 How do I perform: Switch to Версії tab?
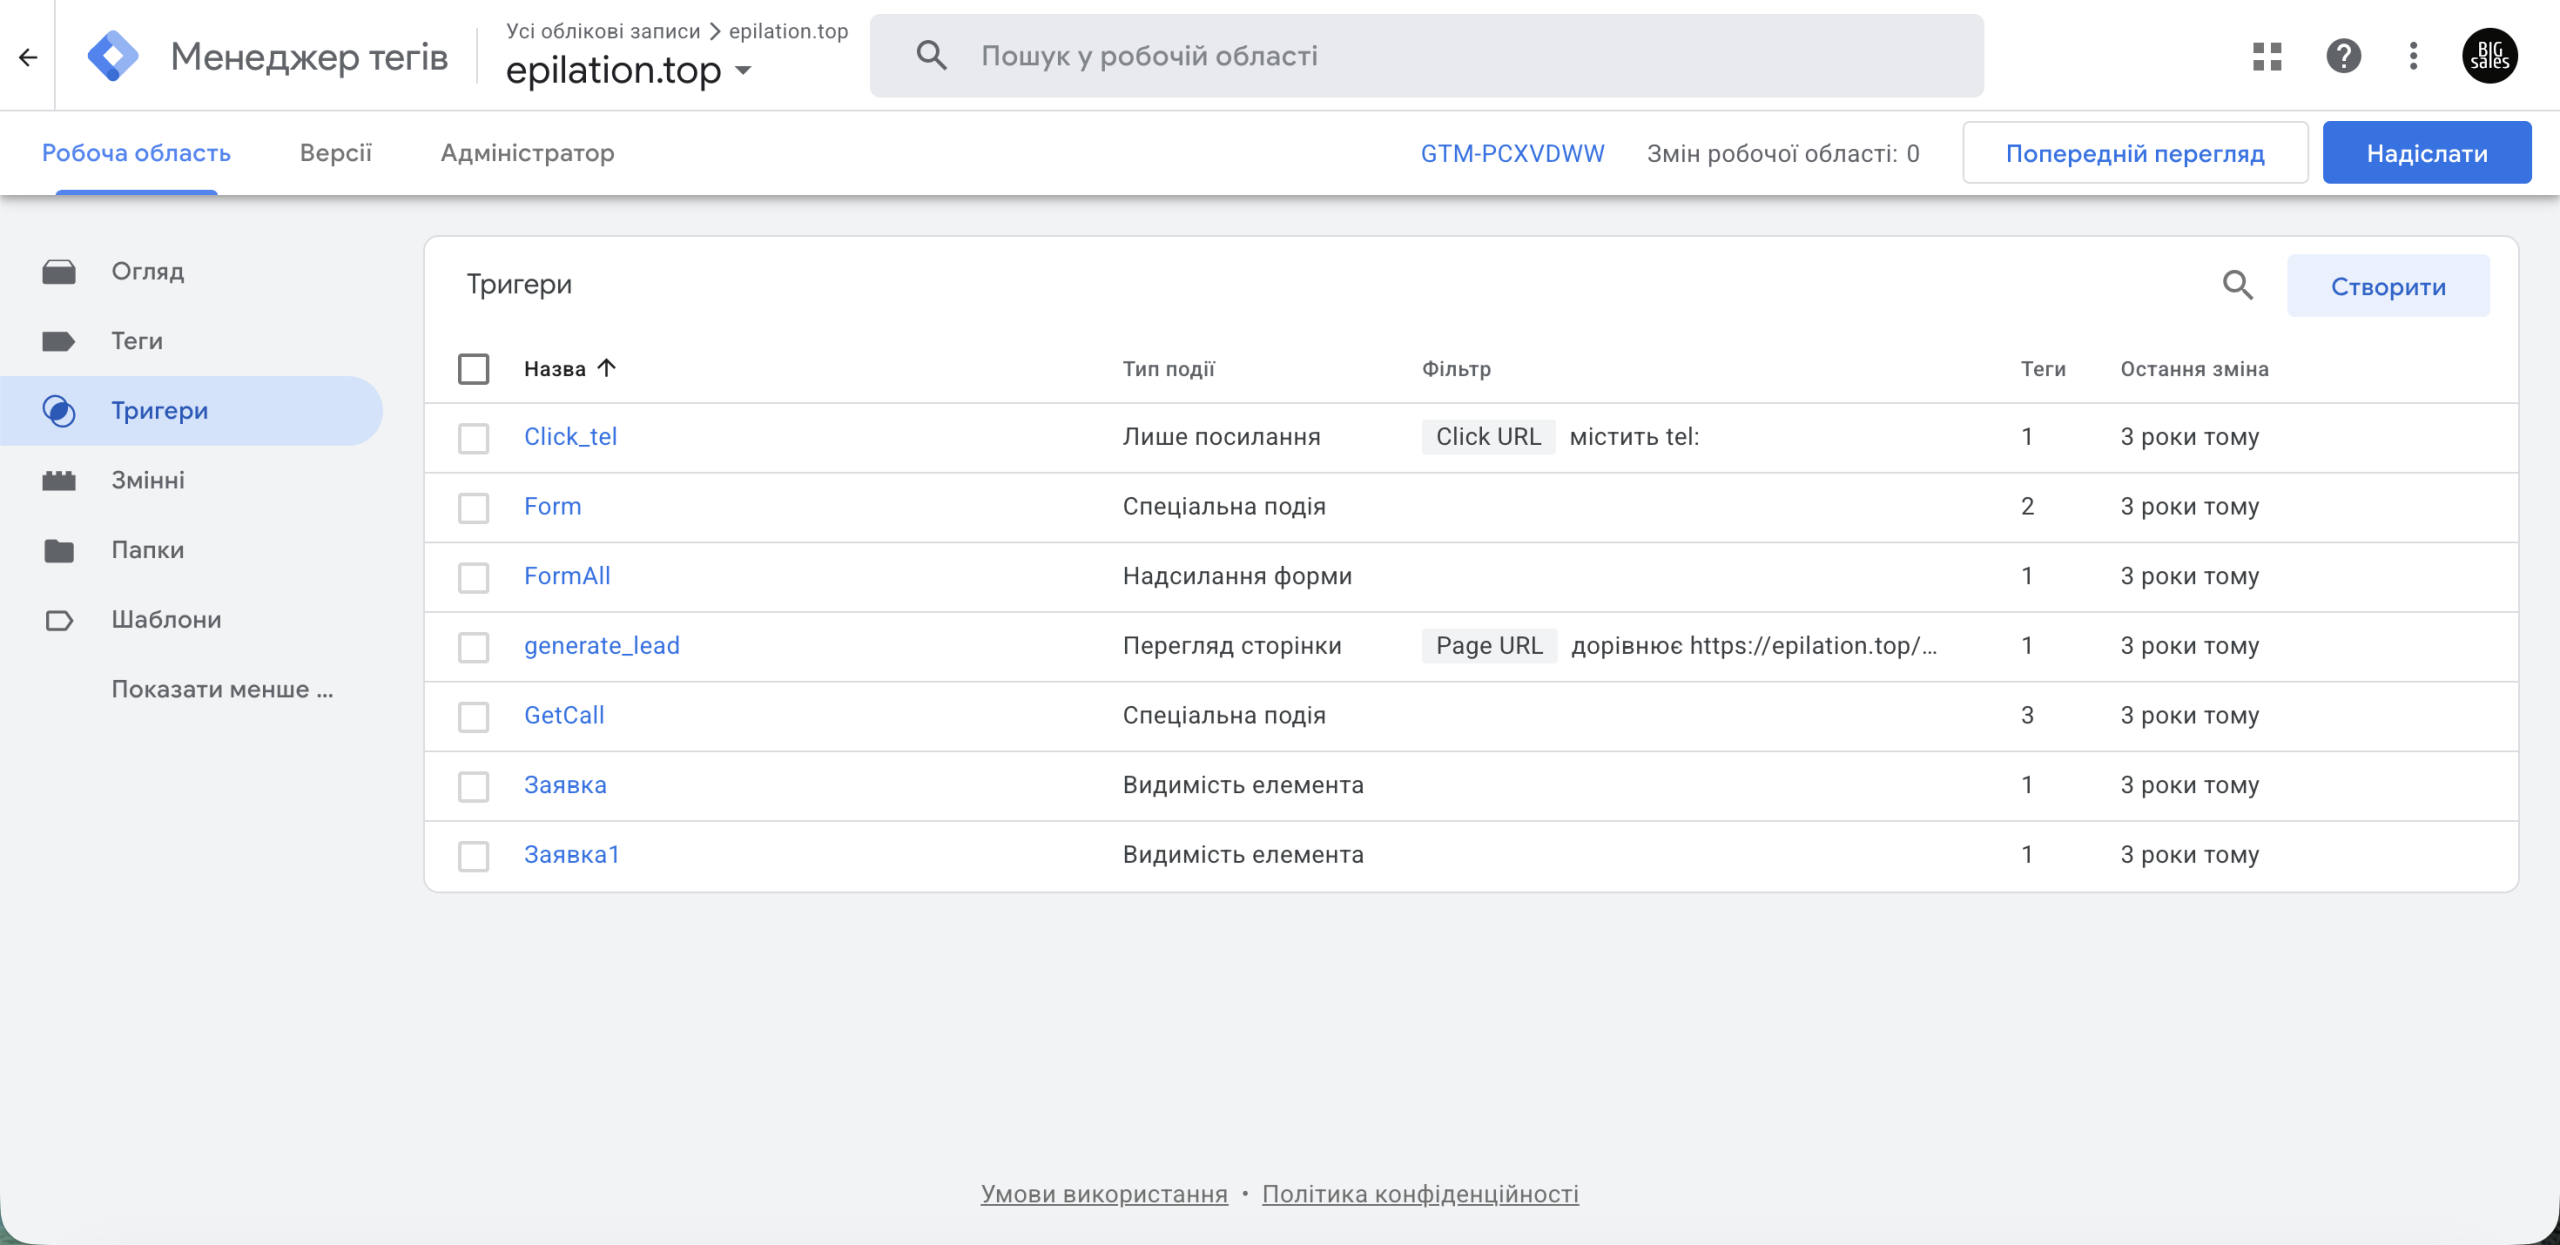tap(335, 153)
